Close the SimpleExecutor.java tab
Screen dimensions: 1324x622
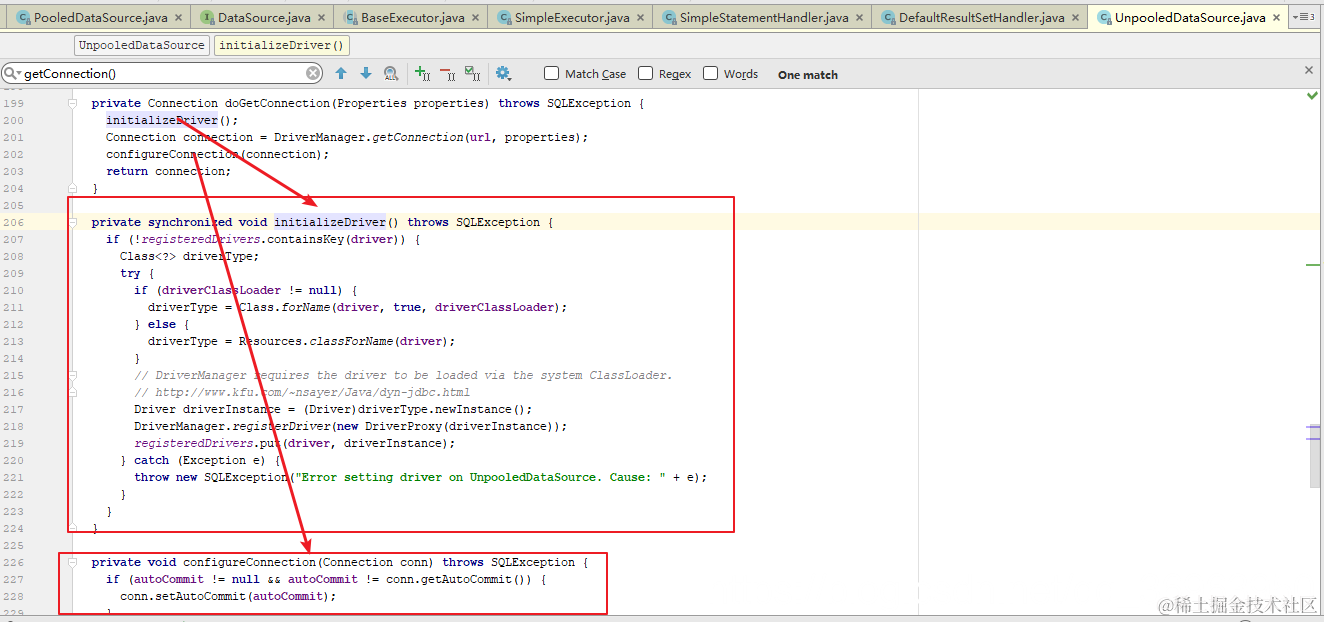click(641, 18)
